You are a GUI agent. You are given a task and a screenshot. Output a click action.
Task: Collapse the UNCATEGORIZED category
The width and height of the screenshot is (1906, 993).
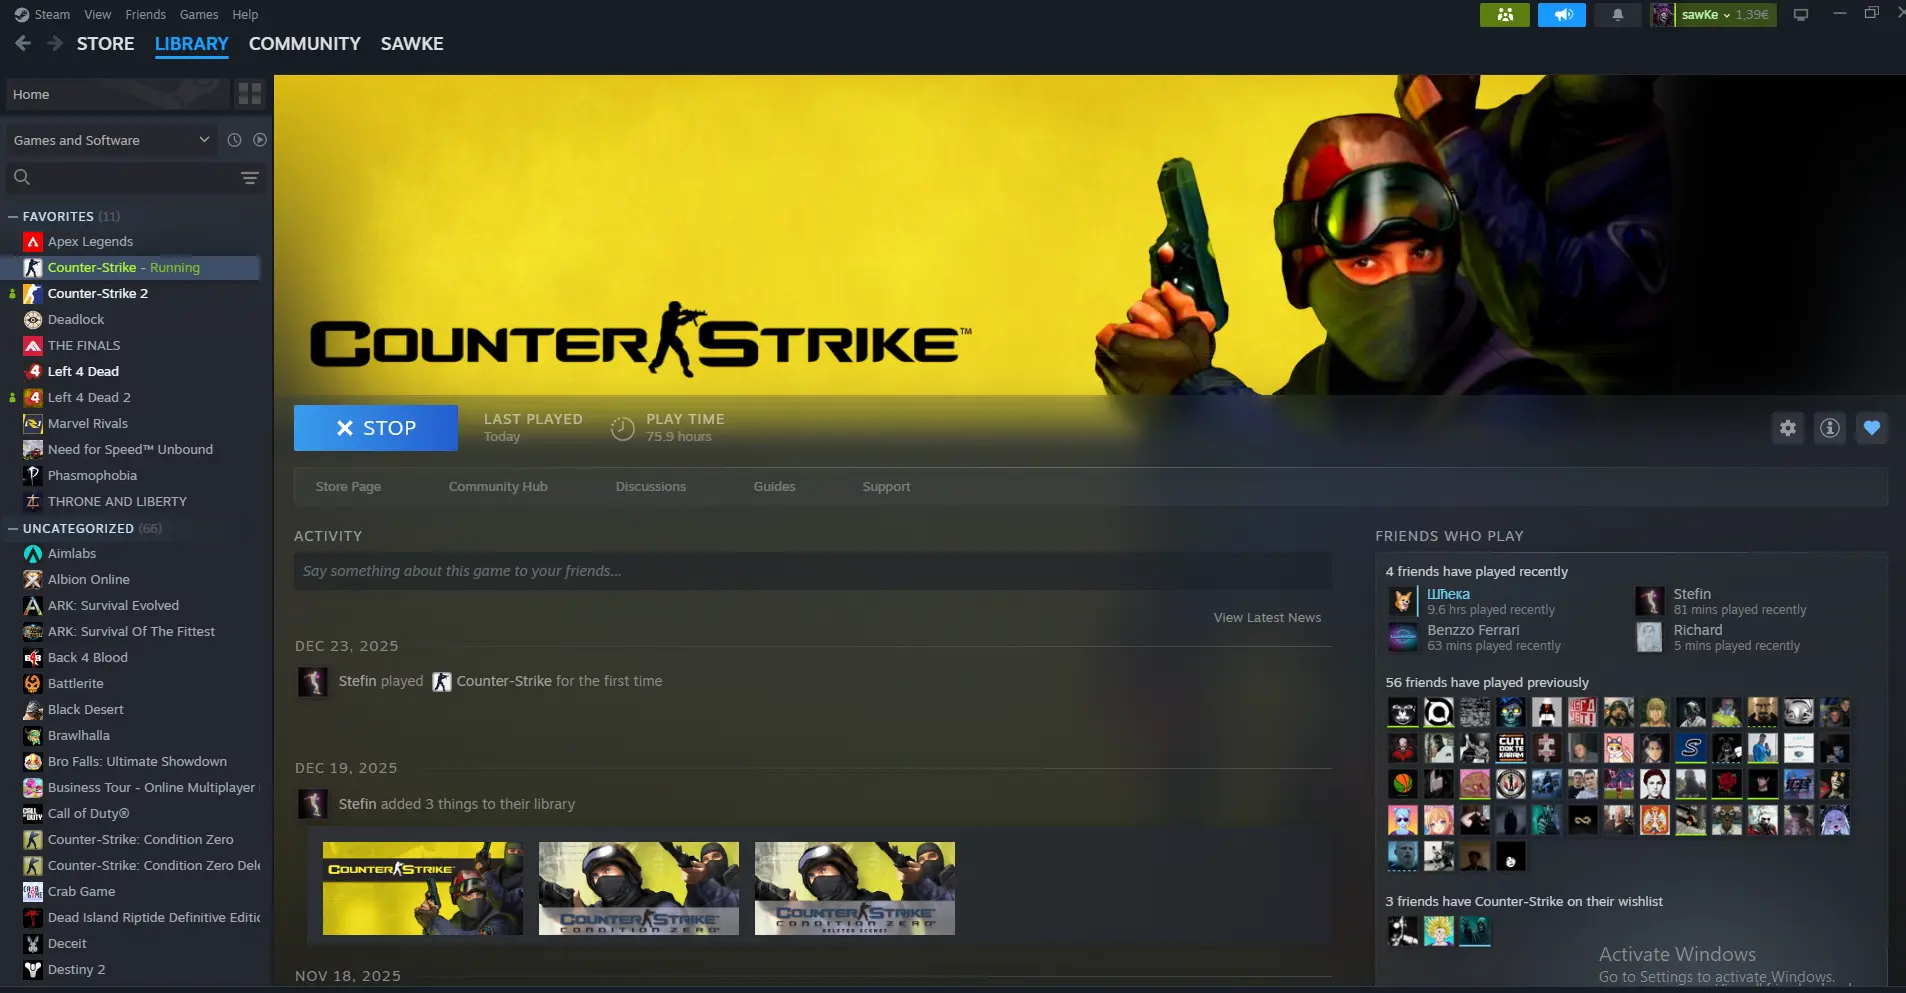click(x=13, y=528)
